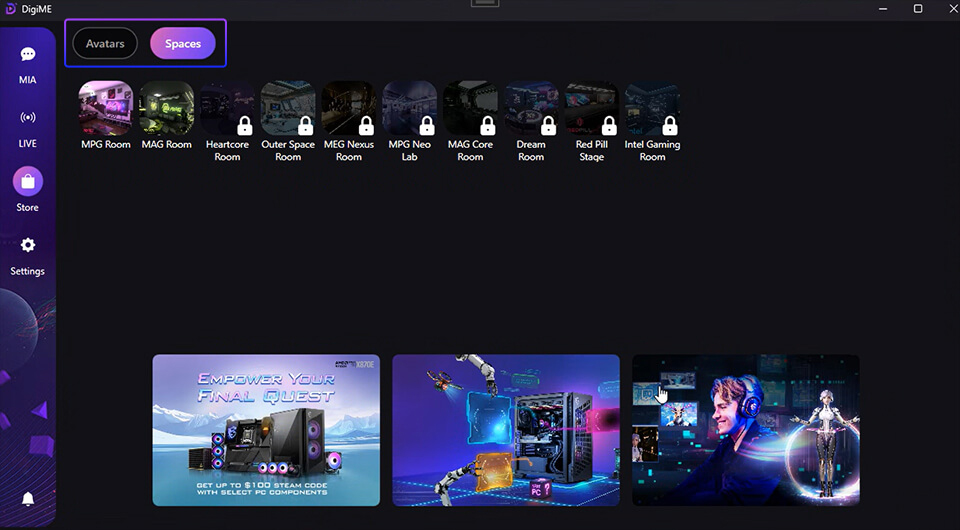960x530 pixels.
Task: Click the Store shopping bag icon
Action: pyautogui.click(x=28, y=182)
